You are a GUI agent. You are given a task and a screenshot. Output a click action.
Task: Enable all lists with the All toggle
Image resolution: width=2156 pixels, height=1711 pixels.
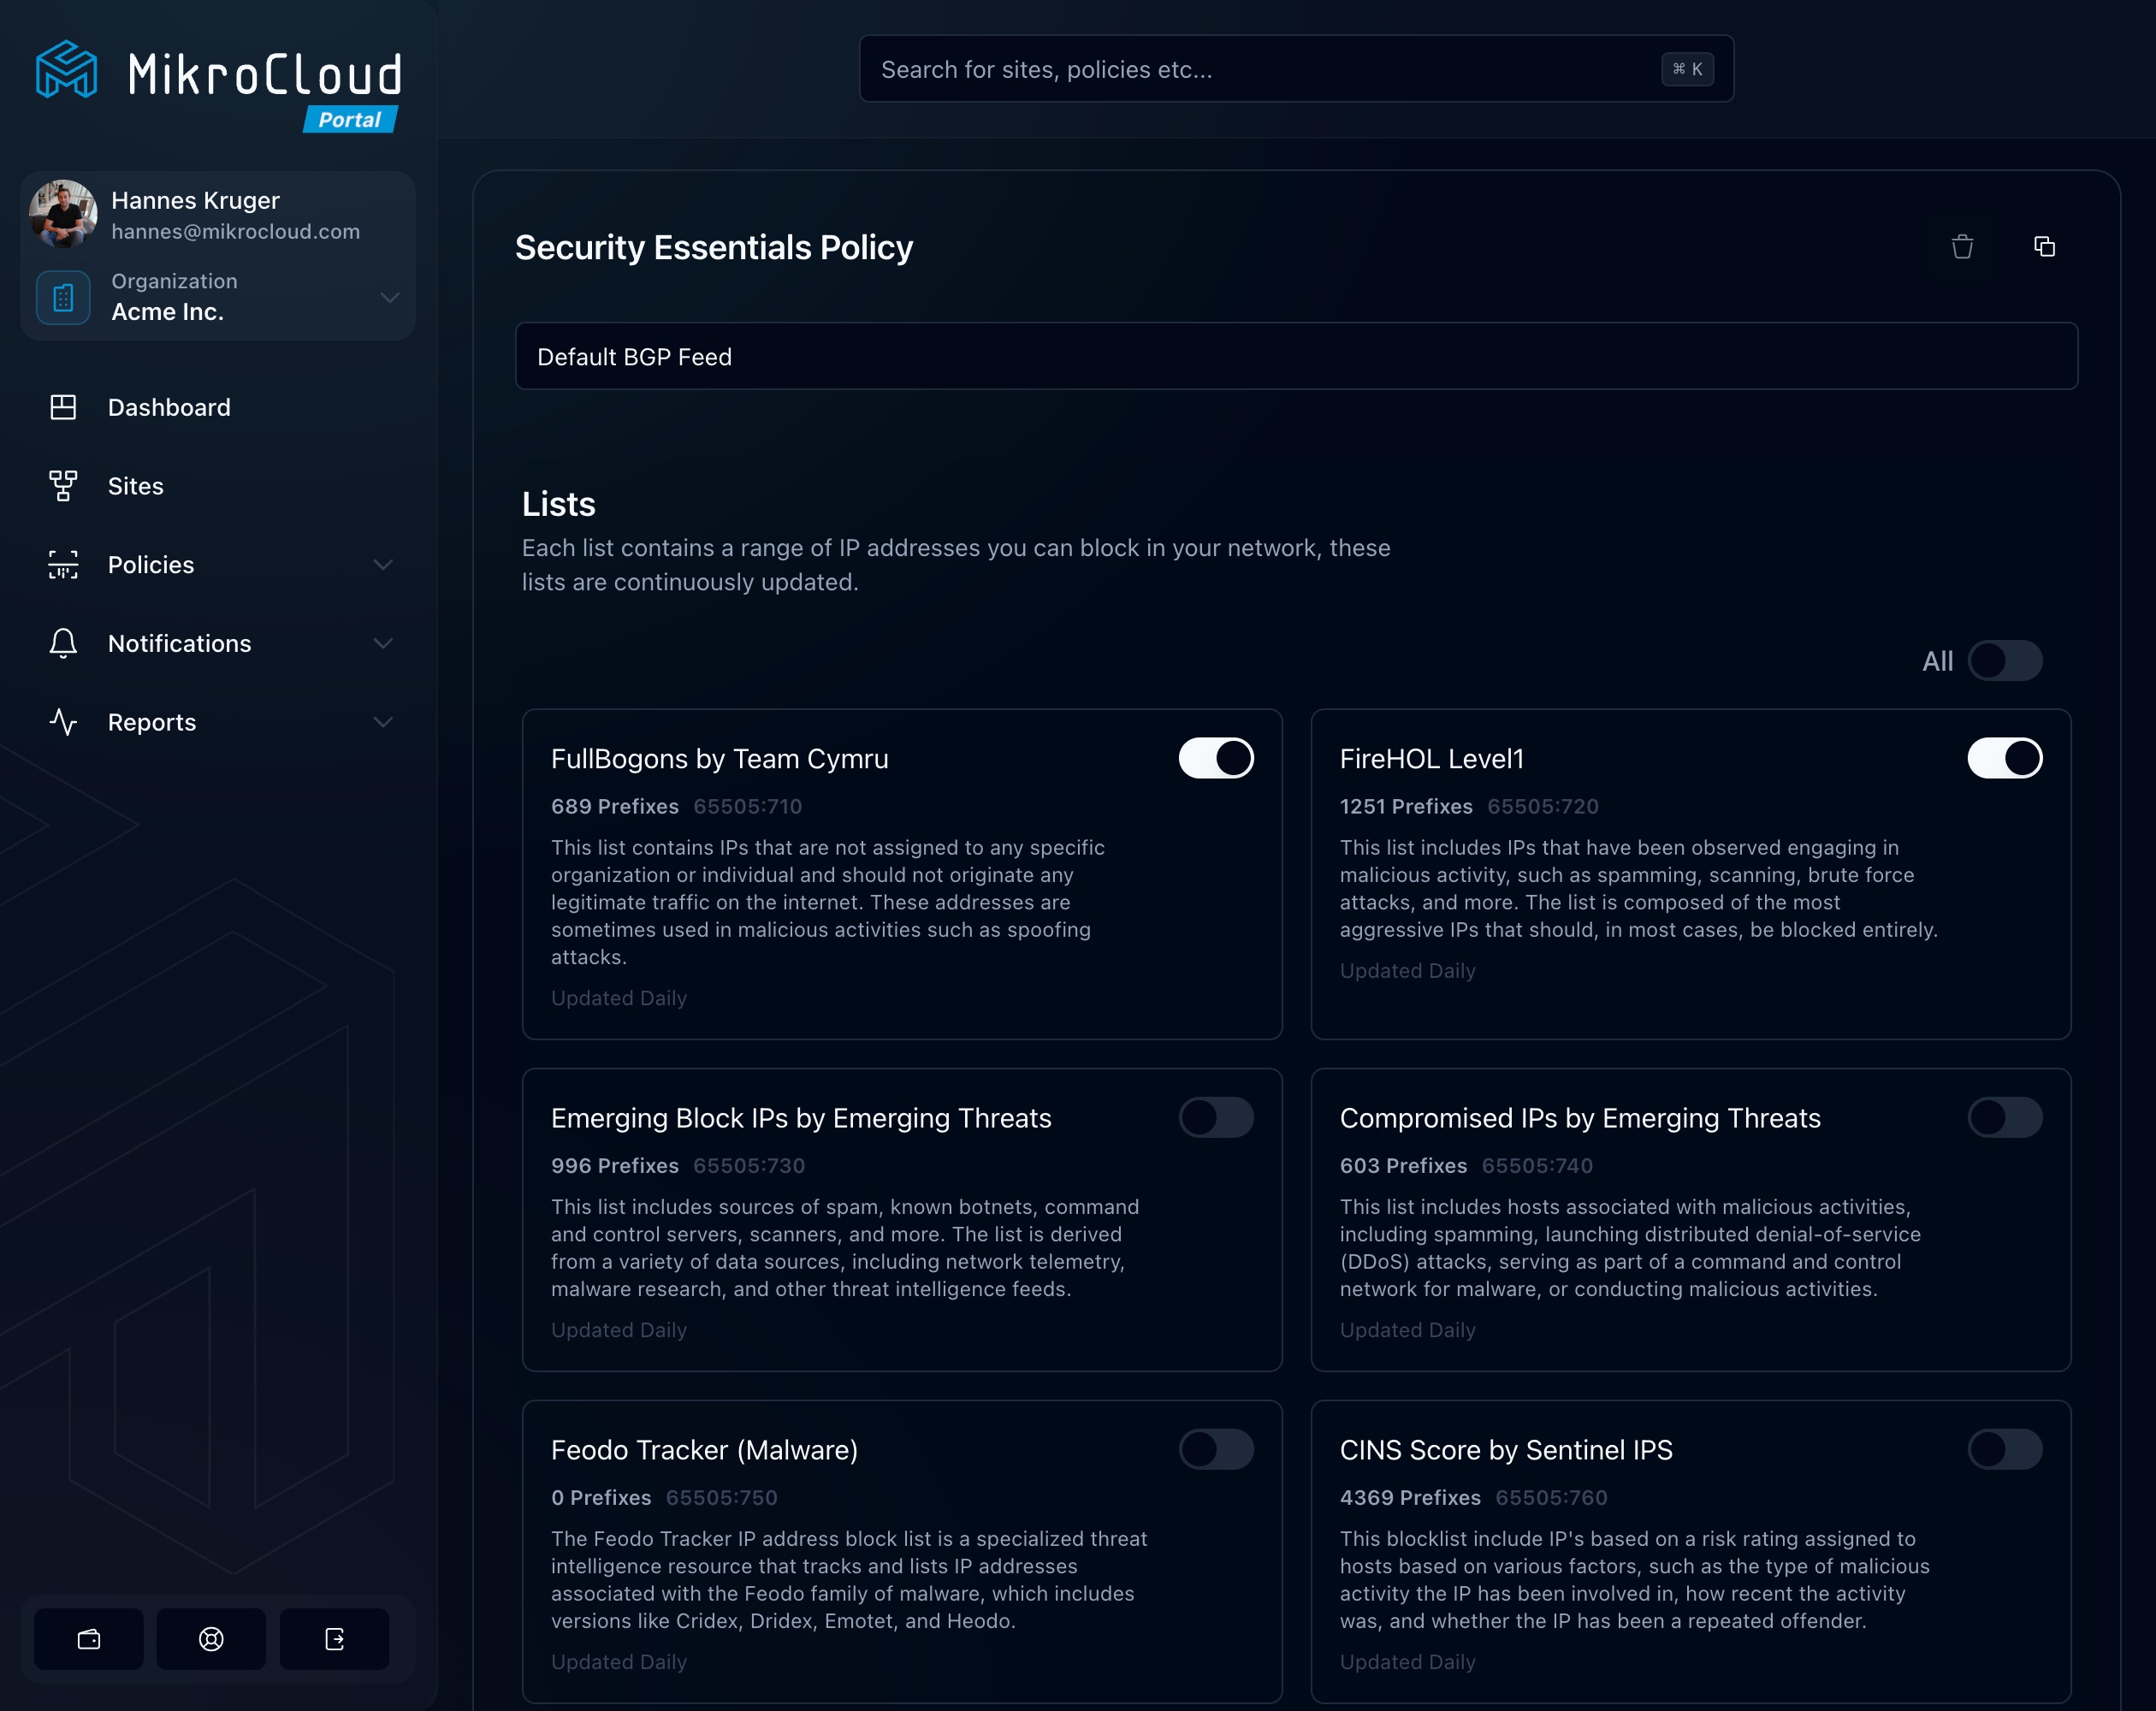[2005, 661]
